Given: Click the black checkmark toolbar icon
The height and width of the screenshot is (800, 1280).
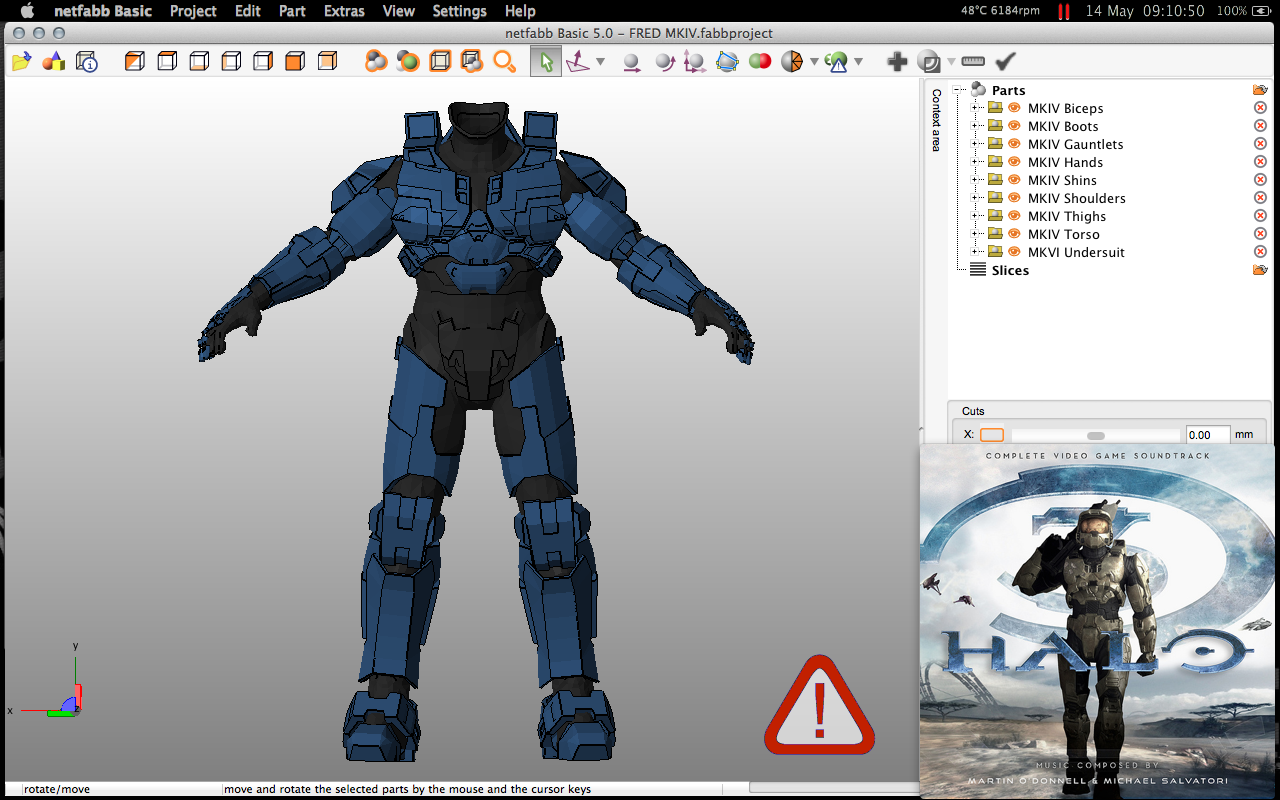Looking at the screenshot, I should click(x=1006, y=62).
